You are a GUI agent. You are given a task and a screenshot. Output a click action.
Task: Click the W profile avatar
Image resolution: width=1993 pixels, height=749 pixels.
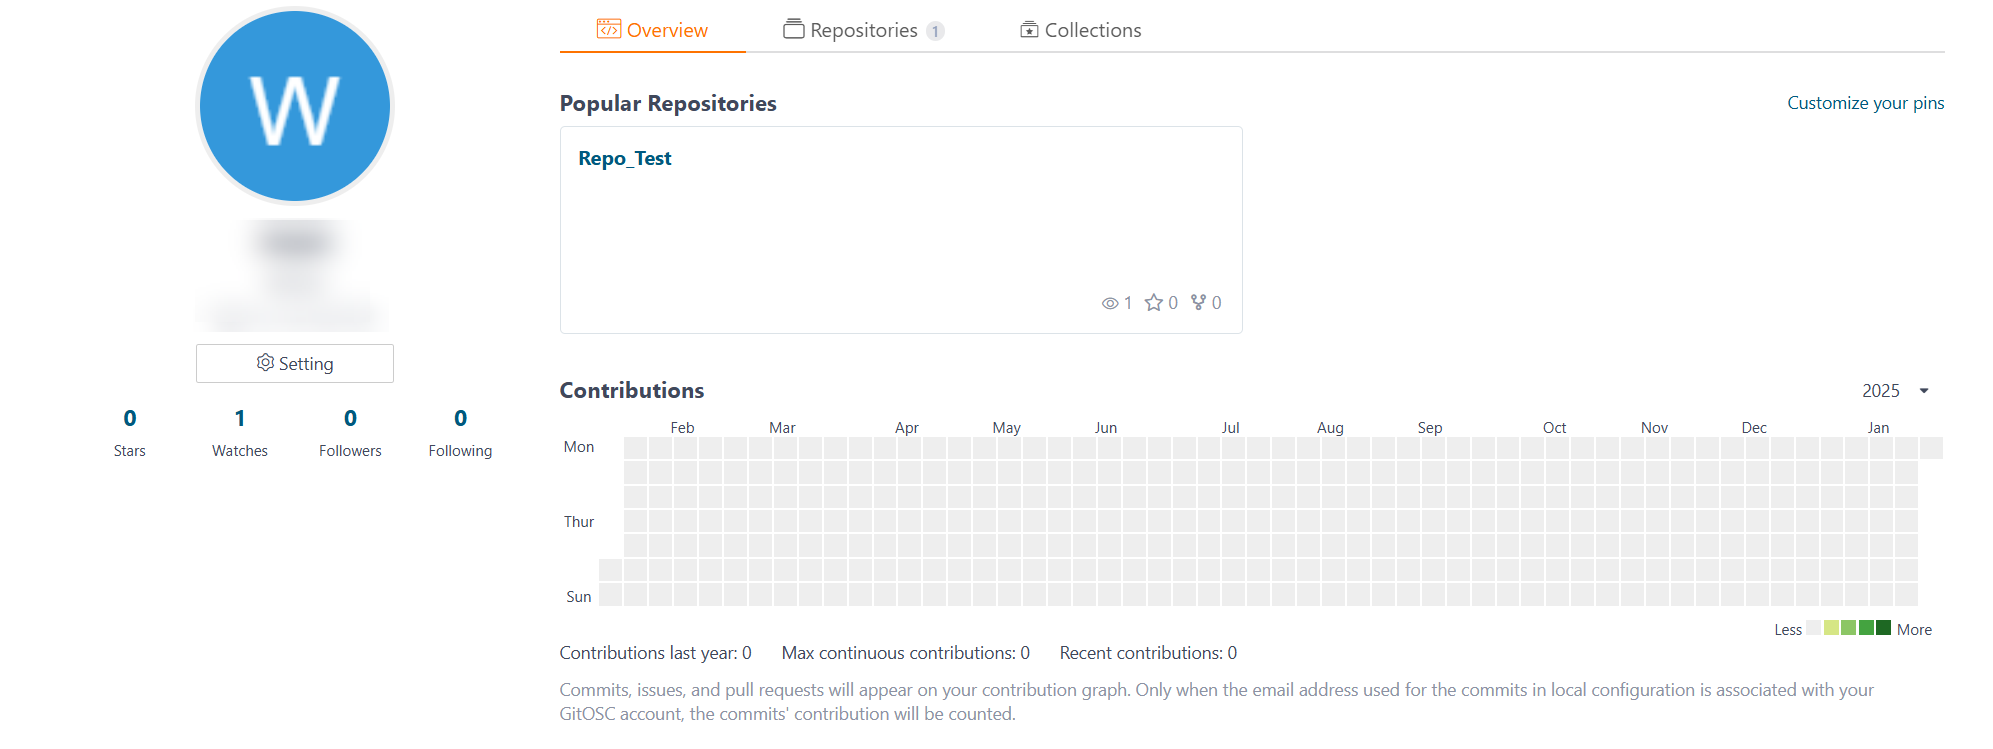pos(295,106)
